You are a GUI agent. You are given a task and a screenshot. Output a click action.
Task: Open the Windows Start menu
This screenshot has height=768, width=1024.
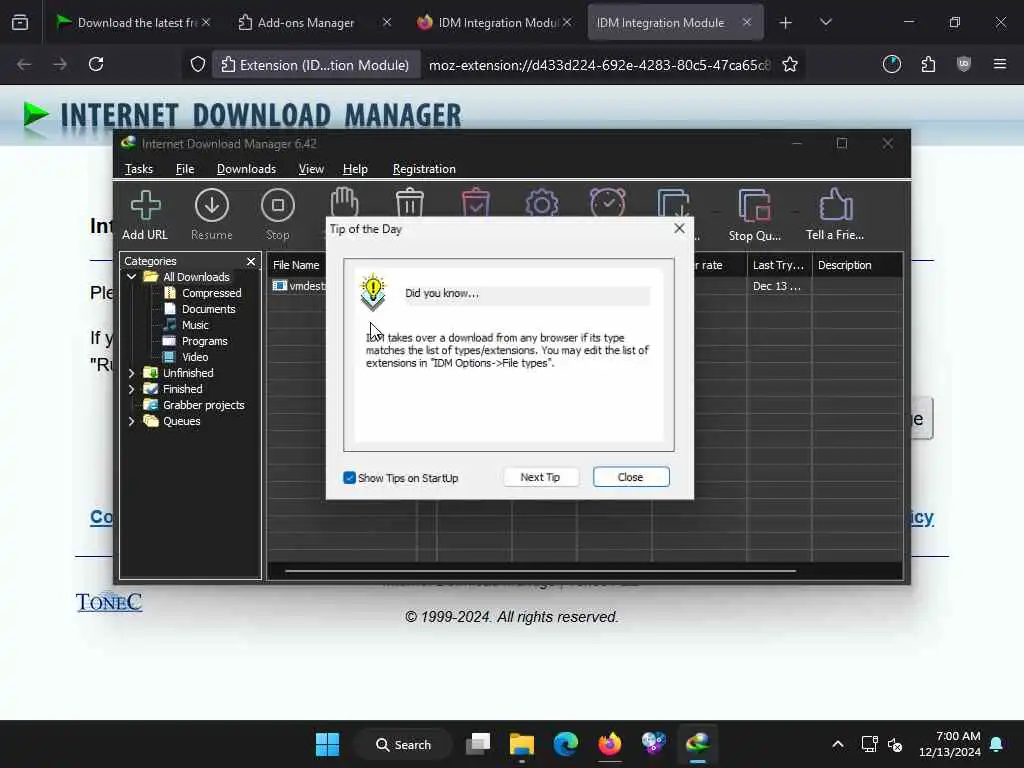327,744
